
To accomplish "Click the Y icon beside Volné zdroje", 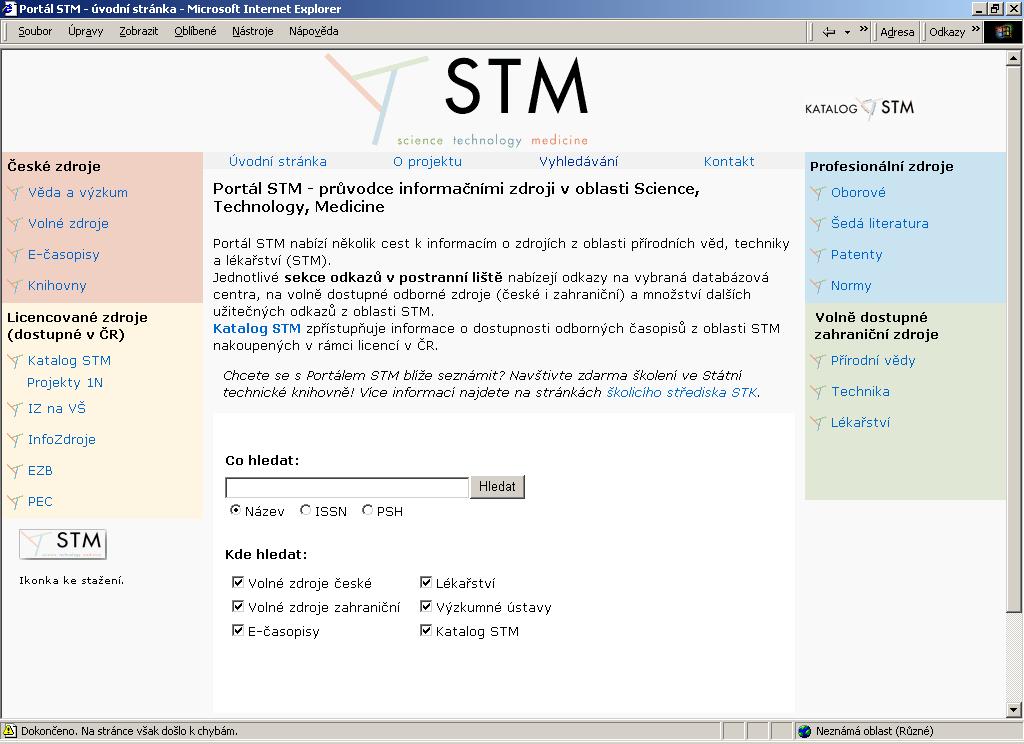I will tap(15, 223).
